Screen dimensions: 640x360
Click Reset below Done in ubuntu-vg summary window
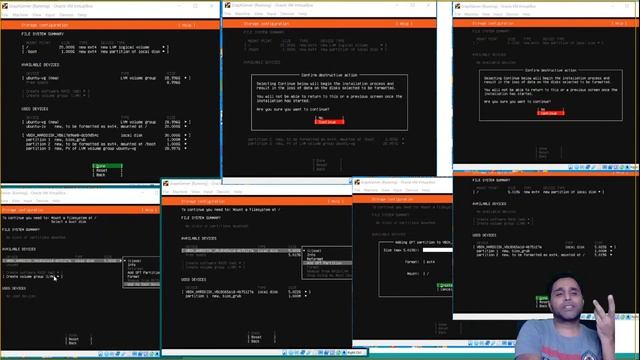pos(107,171)
